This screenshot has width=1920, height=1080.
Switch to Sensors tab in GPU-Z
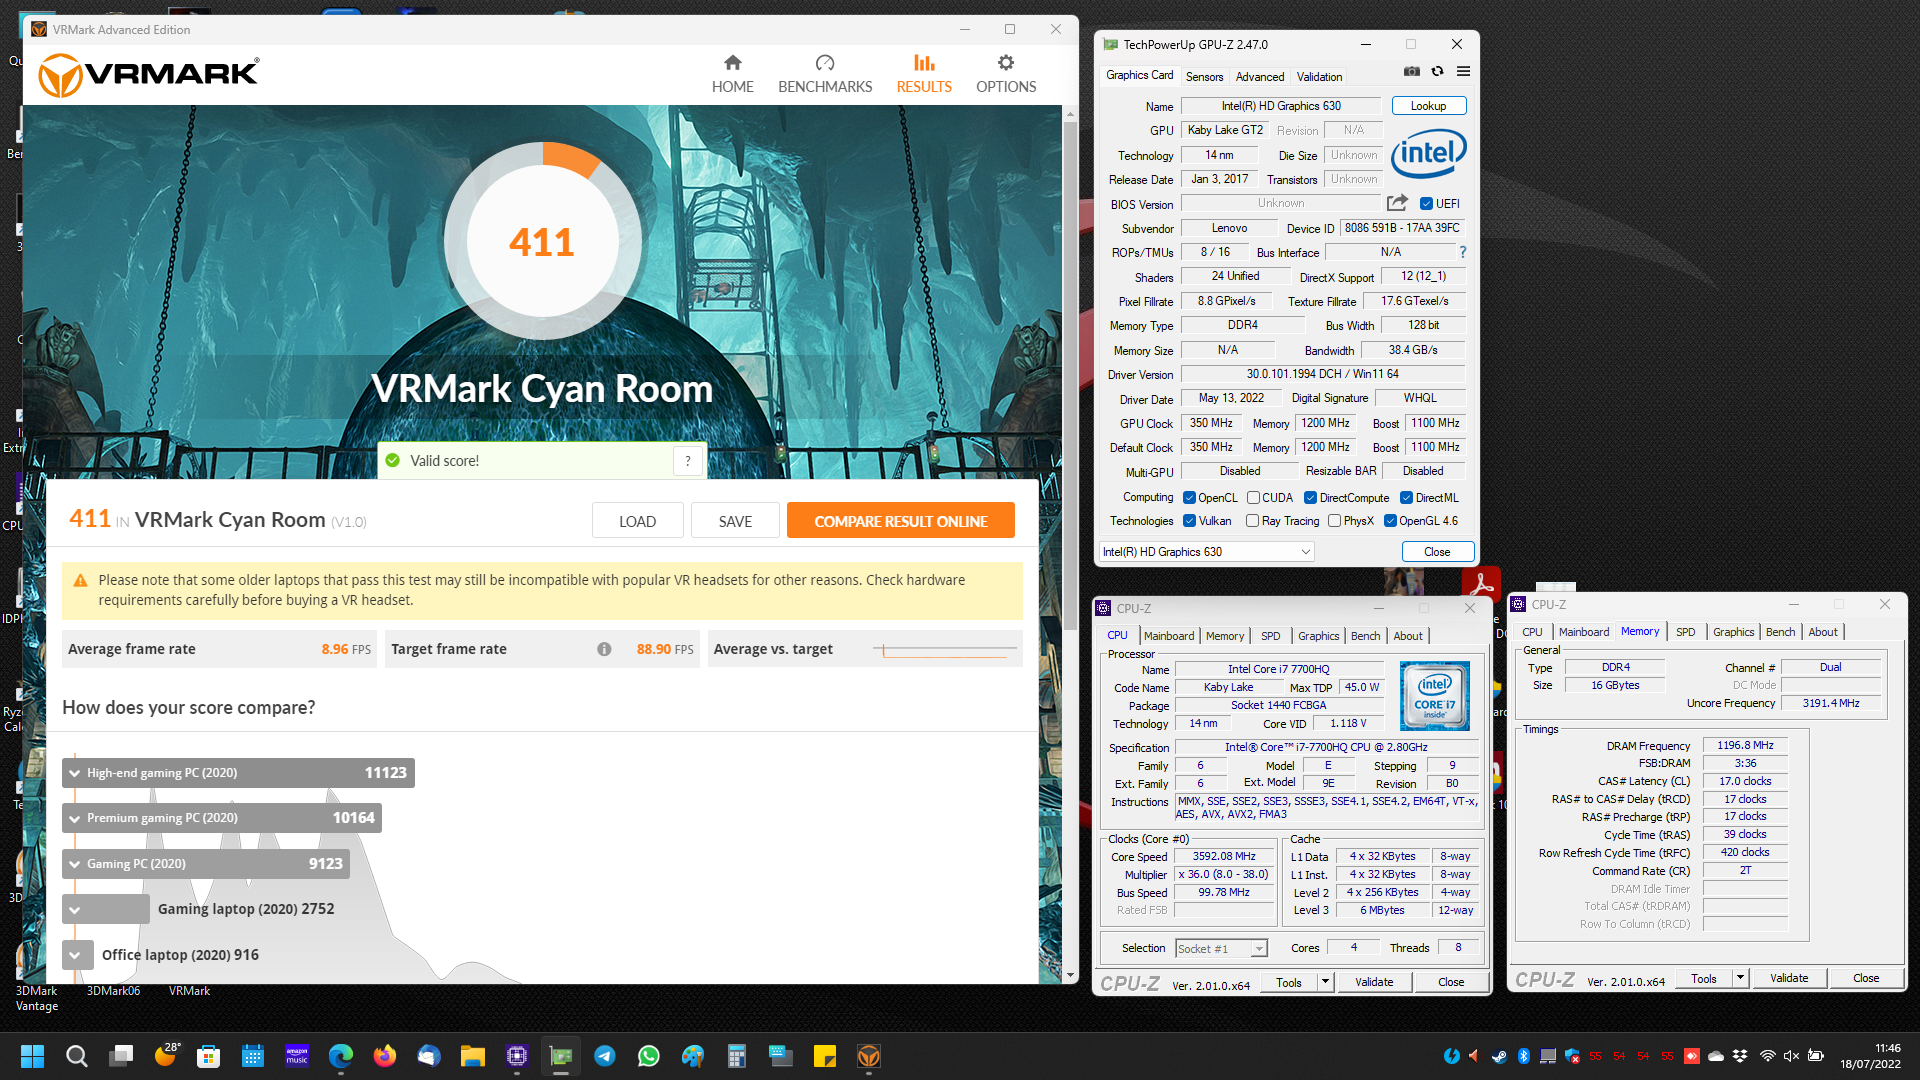coord(1204,76)
